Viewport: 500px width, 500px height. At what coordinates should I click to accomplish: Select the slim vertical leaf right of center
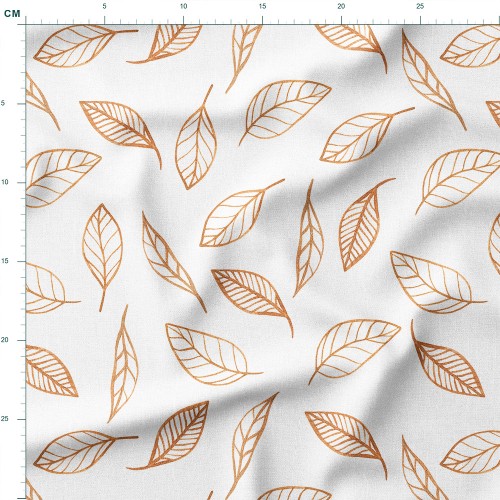tap(309, 238)
